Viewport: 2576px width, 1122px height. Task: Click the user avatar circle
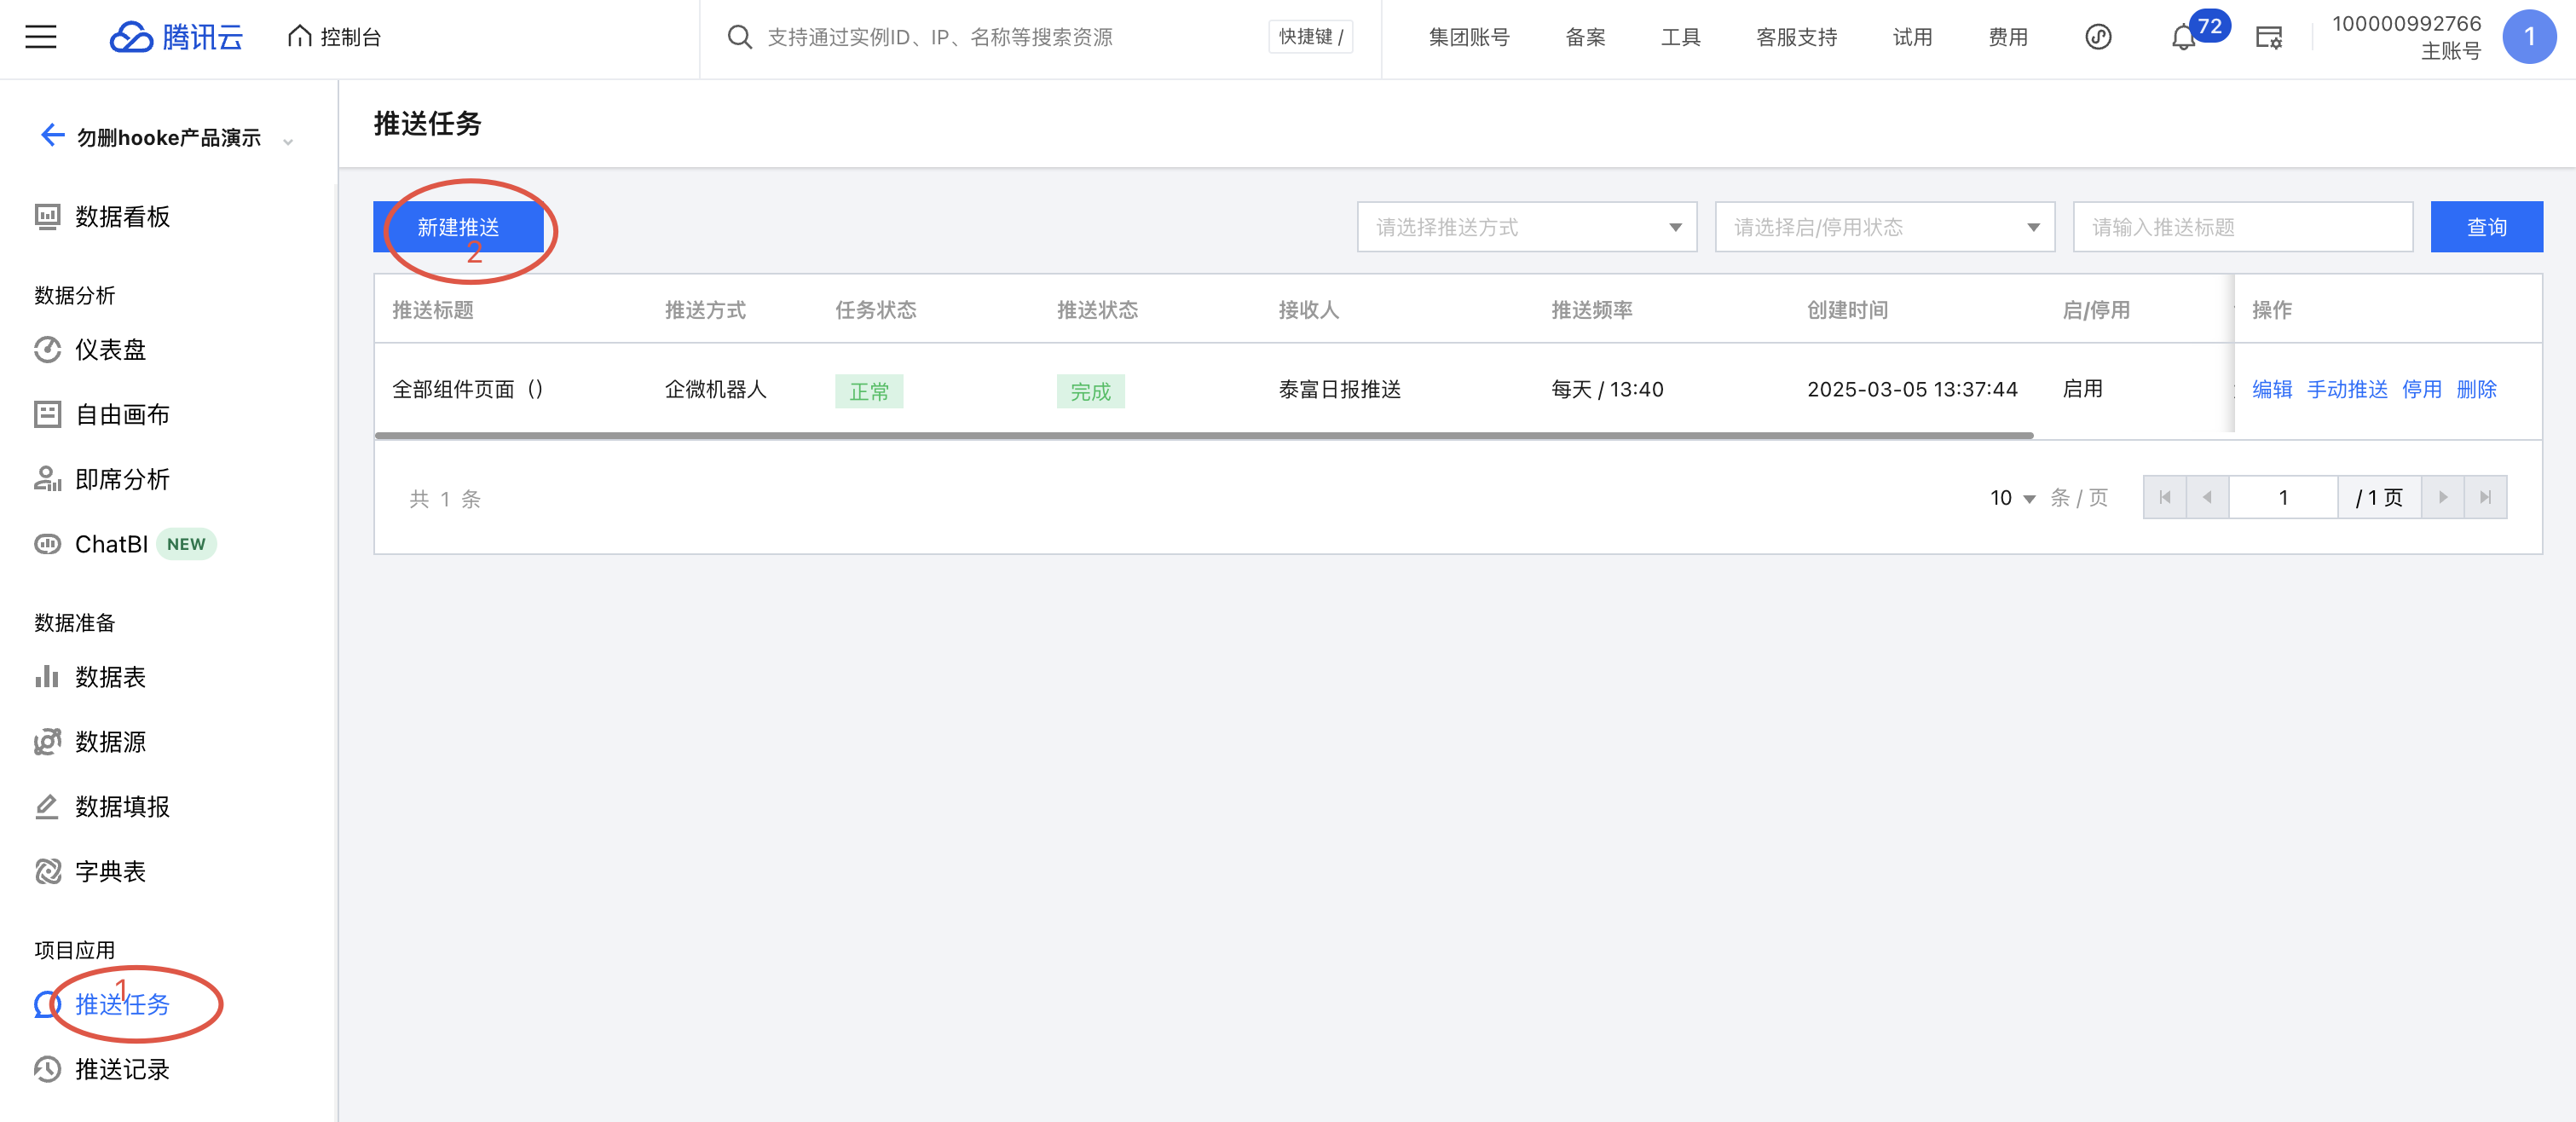[x=2528, y=37]
